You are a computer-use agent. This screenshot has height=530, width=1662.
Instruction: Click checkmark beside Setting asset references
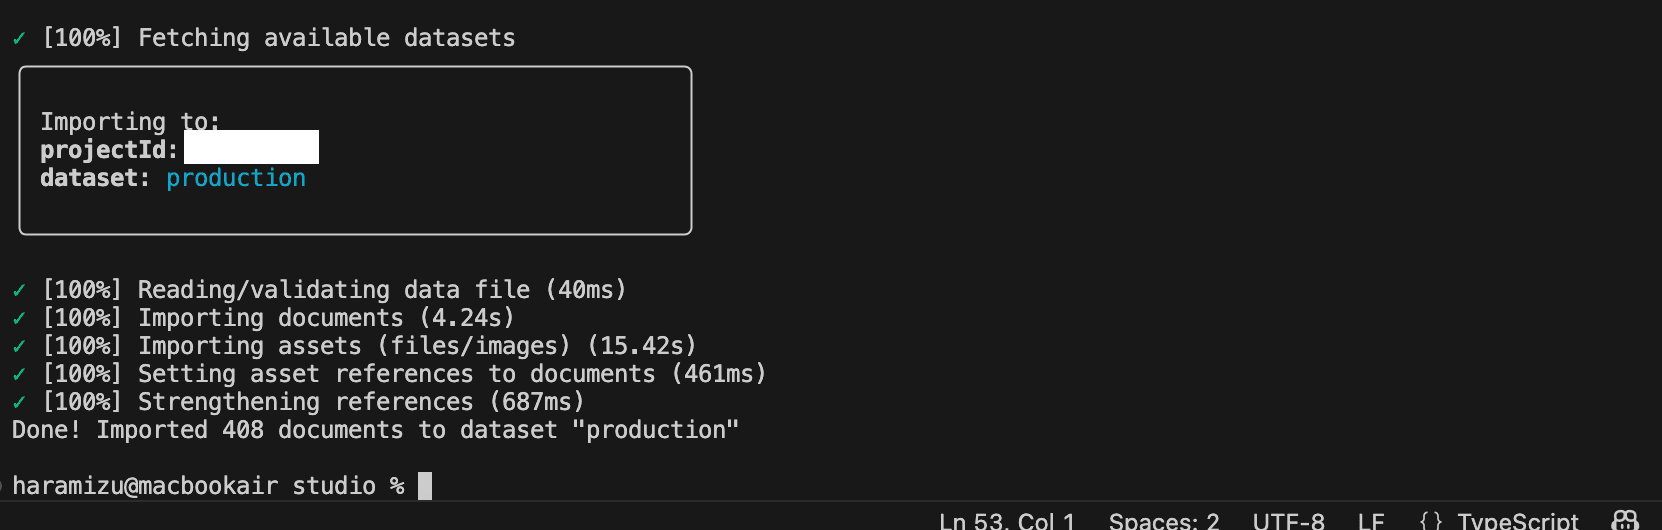[19, 375]
